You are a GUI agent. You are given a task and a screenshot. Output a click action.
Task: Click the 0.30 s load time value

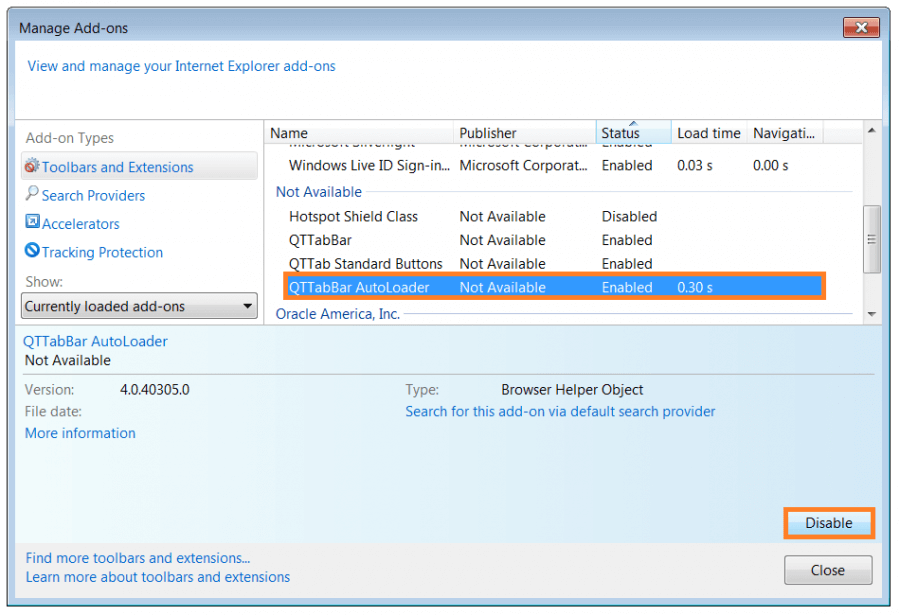695,287
